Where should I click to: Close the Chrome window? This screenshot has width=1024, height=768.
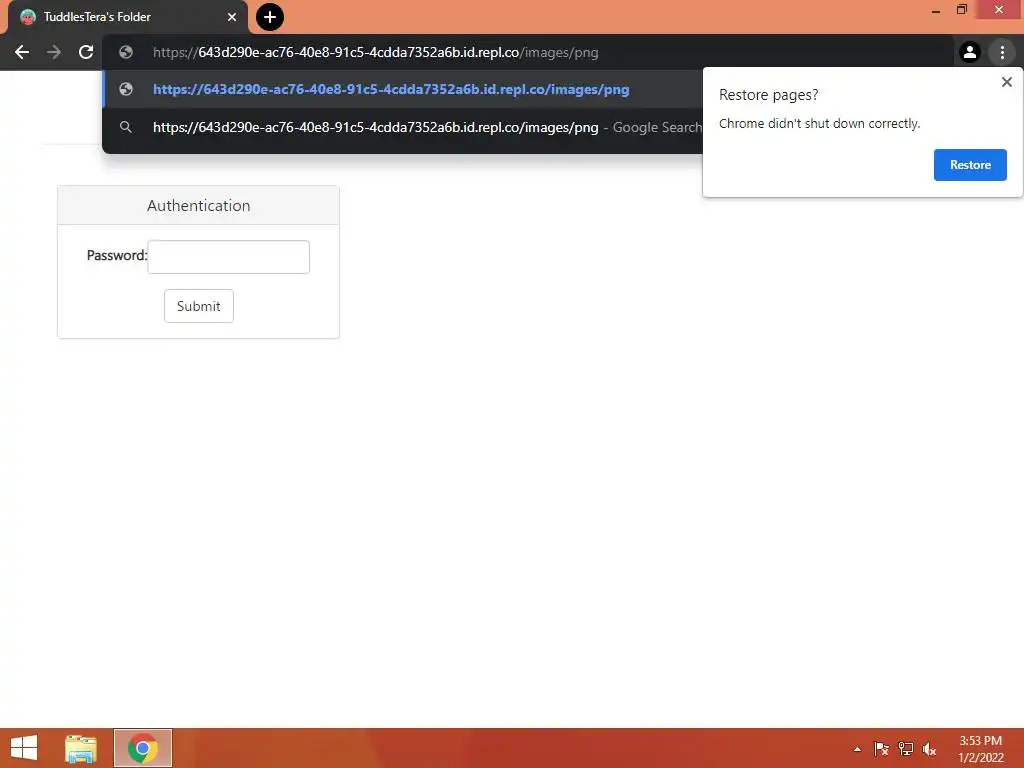pos(999,9)
